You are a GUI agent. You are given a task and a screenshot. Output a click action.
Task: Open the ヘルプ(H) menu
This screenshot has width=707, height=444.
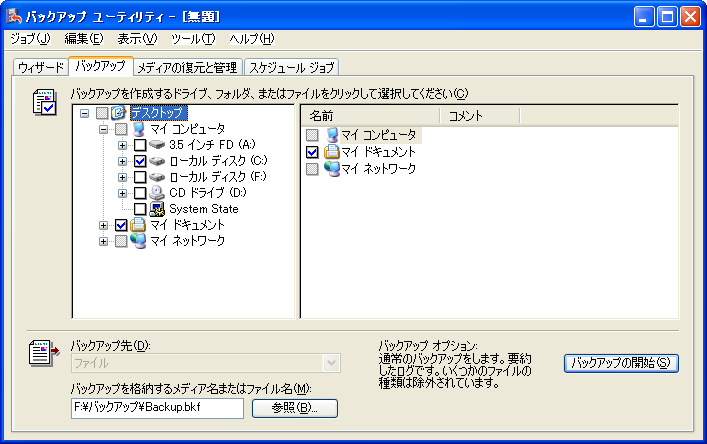[252, 39]
